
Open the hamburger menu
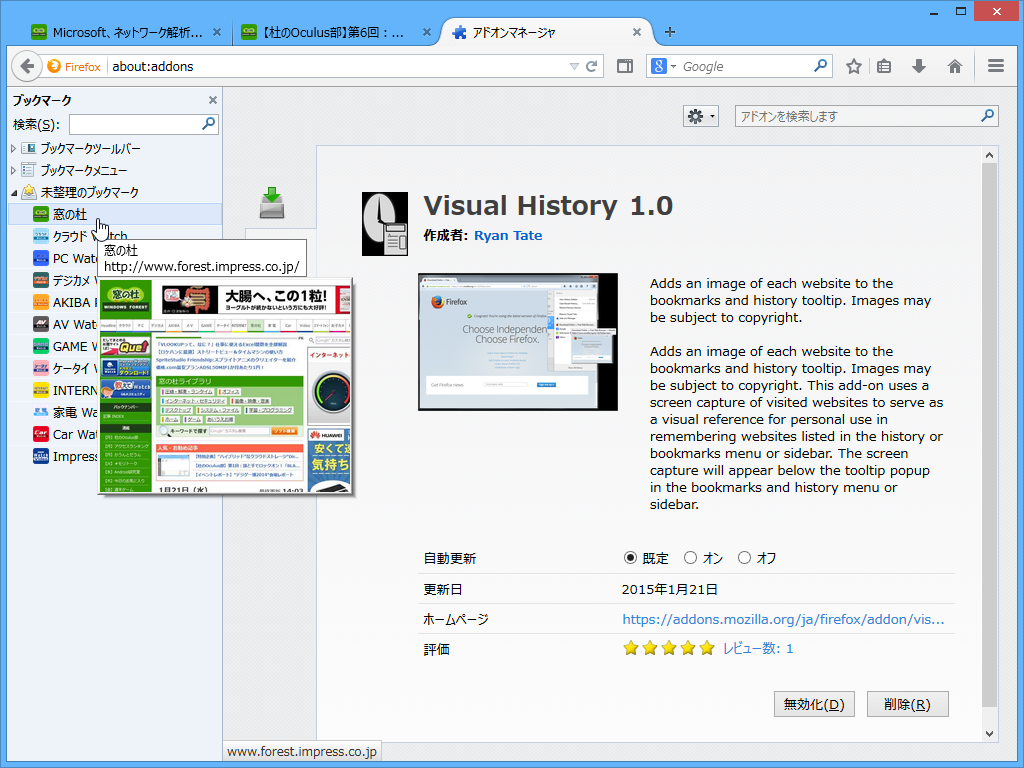click(996, 66)
